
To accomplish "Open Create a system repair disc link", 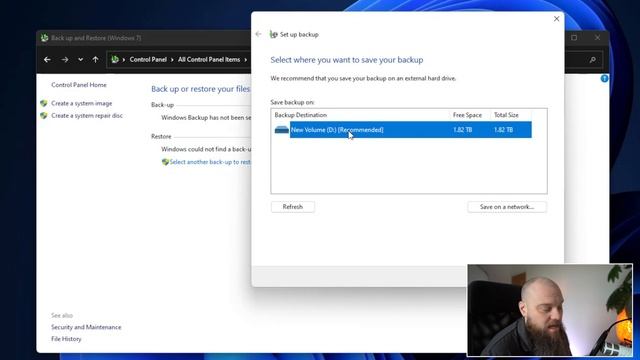I will [x=87, y=116].
